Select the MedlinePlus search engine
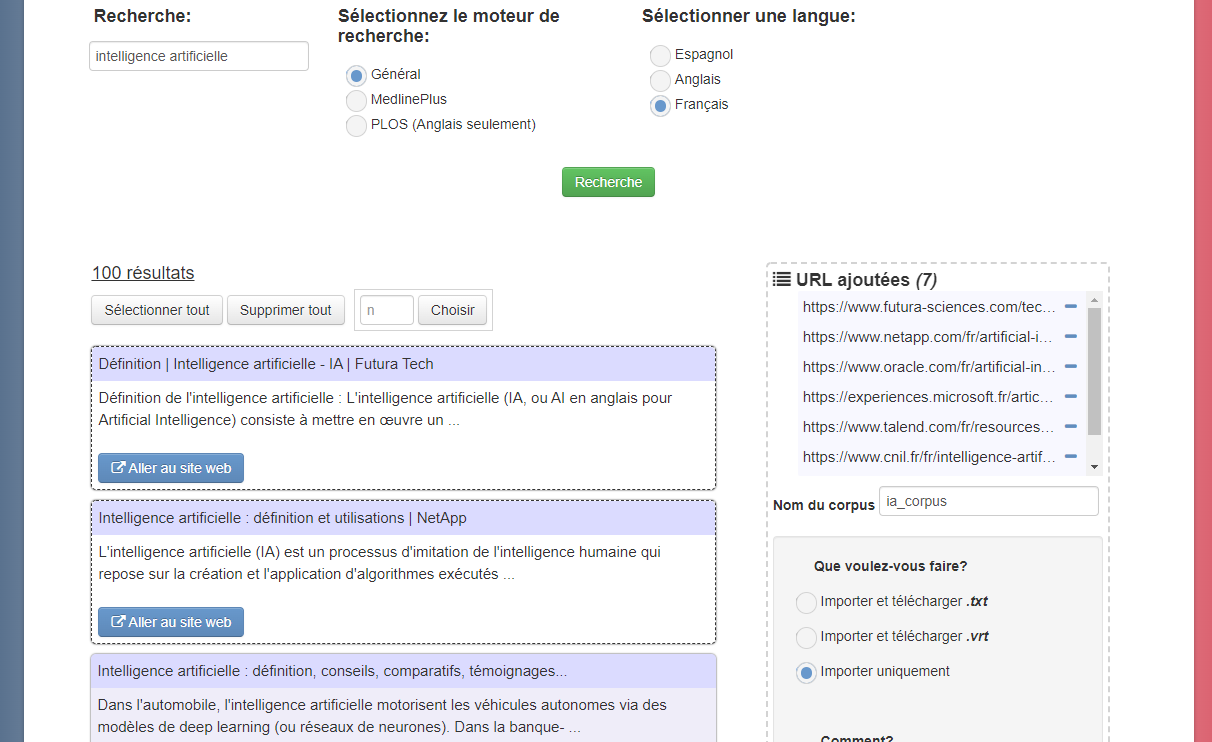Screen dimensions: 1212x742 (356, 101)
